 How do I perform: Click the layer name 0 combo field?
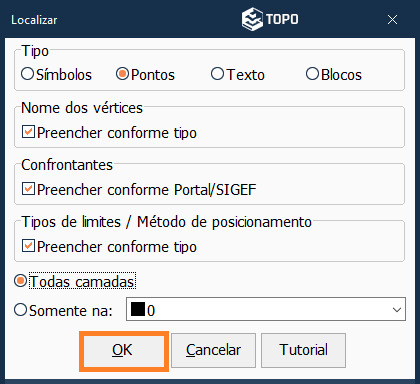coord(266,309)
